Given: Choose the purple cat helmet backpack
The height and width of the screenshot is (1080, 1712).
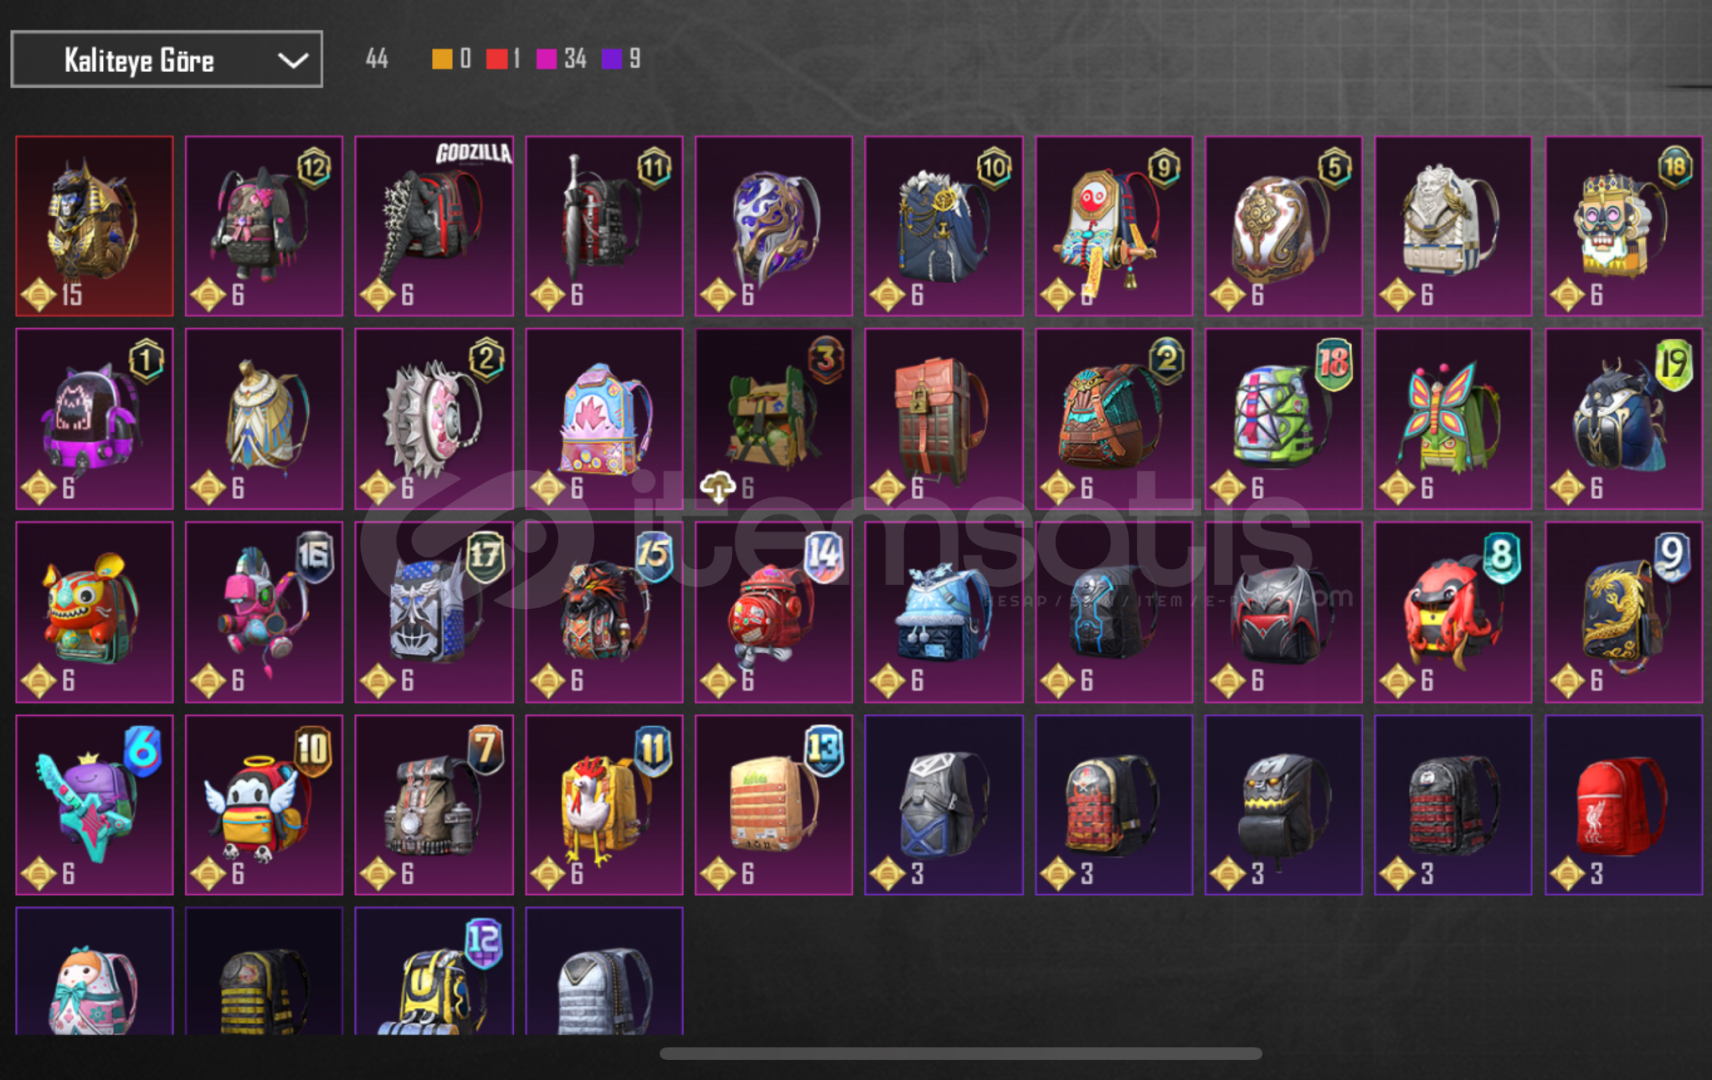Looking at the screenshot, I should pos(94,419).
